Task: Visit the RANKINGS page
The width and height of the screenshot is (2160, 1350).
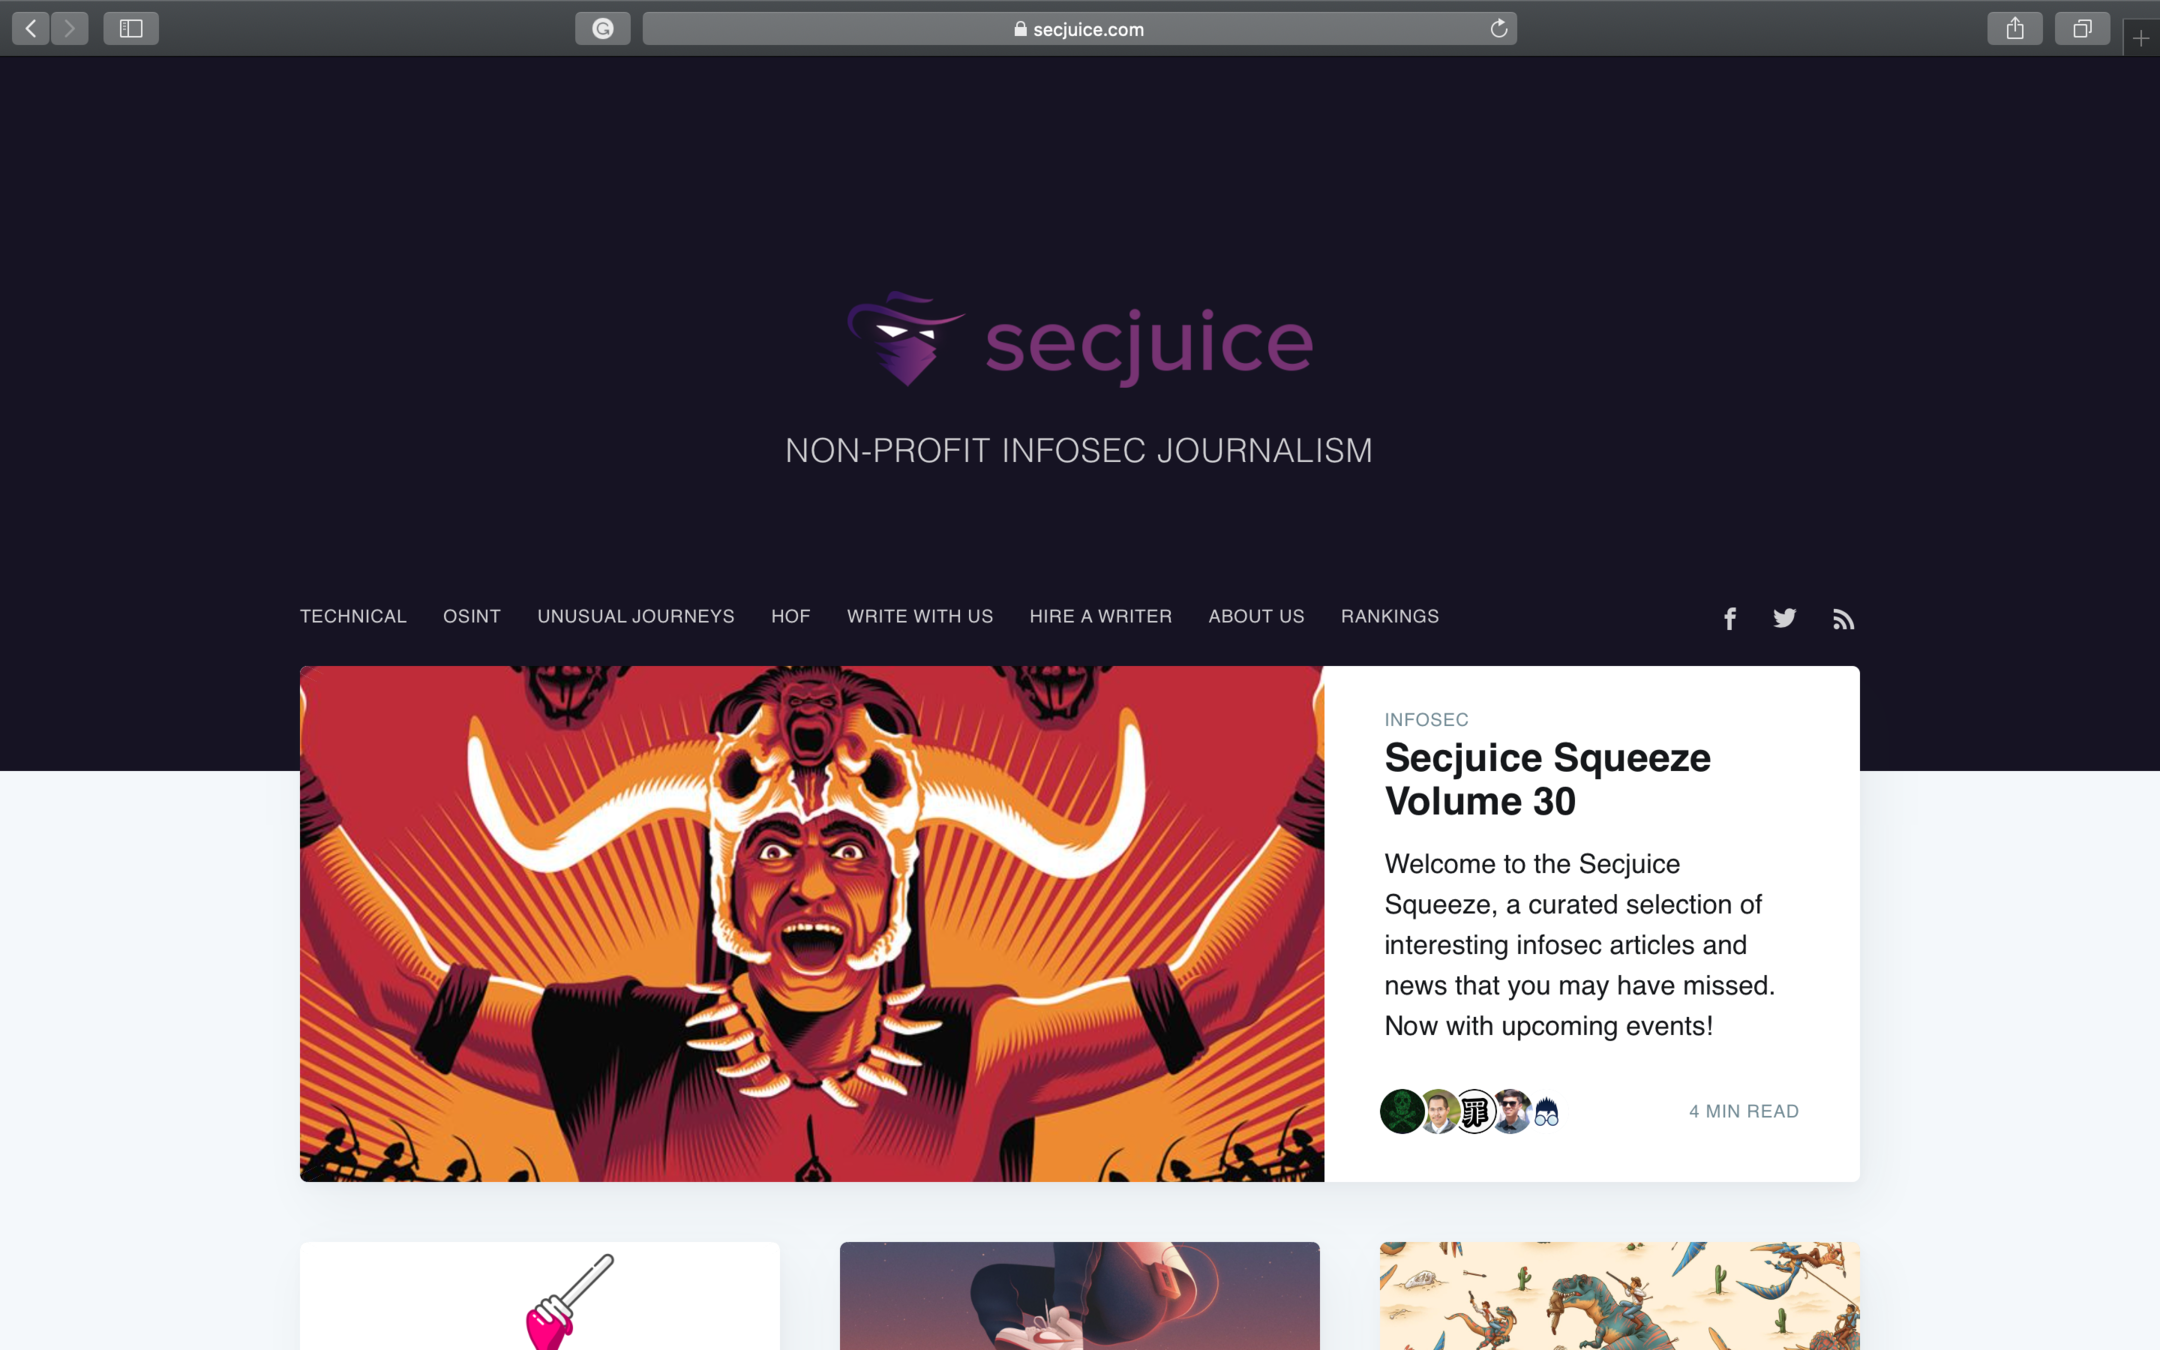Action: click(x=1390, y=617)
